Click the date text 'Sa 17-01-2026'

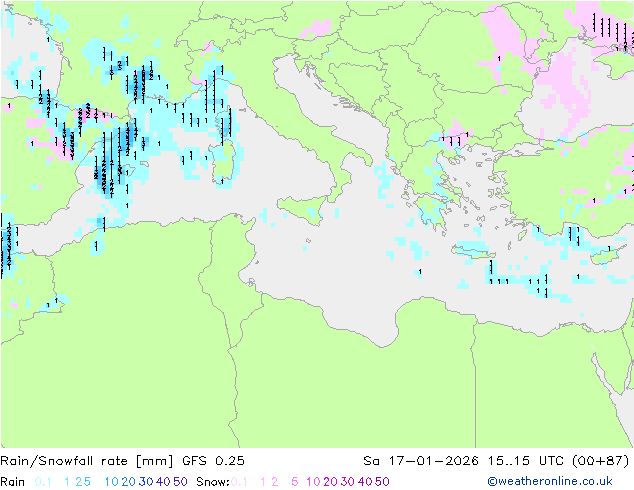421,461
